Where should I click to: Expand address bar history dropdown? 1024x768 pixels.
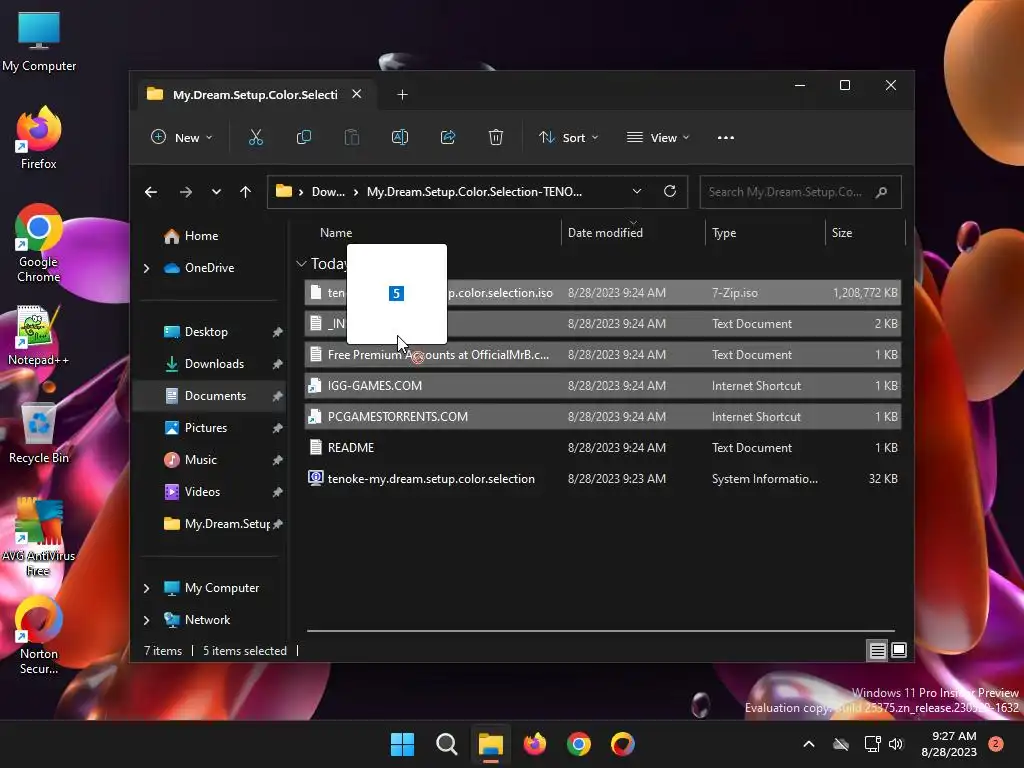pyautogui.click(x=637, y=191)
